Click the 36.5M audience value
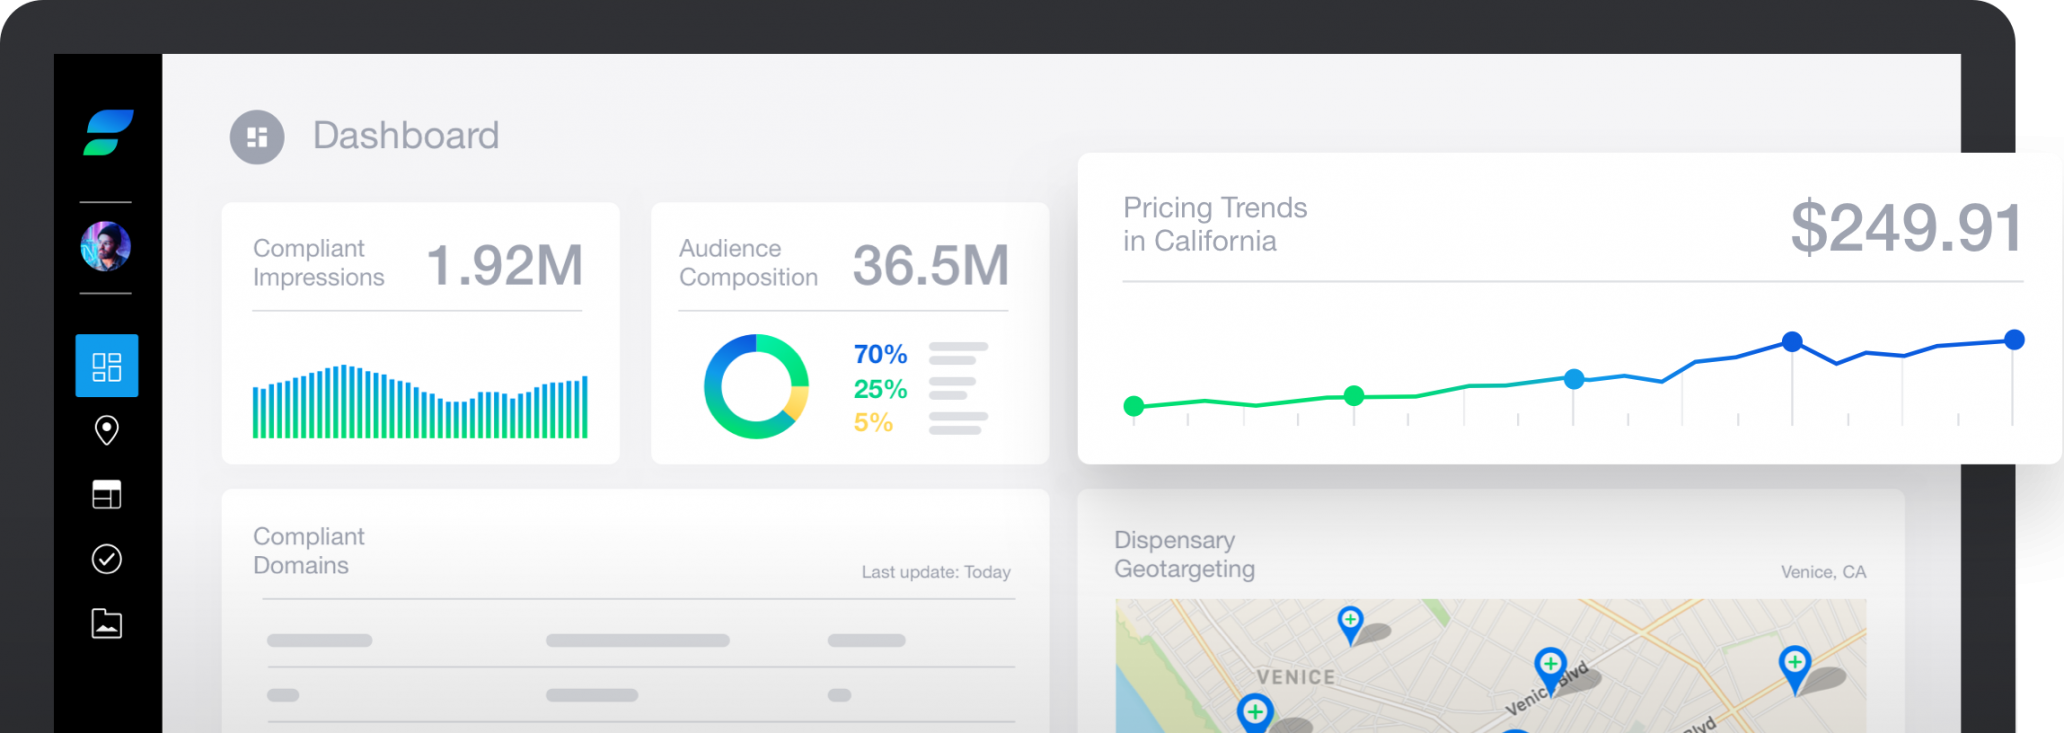The image size is (2064, 733). pyautogui.click(x=931, y=265)
